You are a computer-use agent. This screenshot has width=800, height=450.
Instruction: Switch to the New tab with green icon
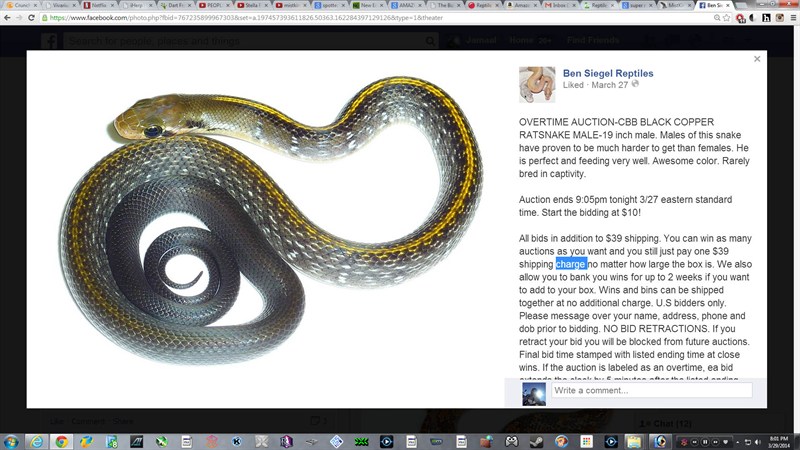367,5
